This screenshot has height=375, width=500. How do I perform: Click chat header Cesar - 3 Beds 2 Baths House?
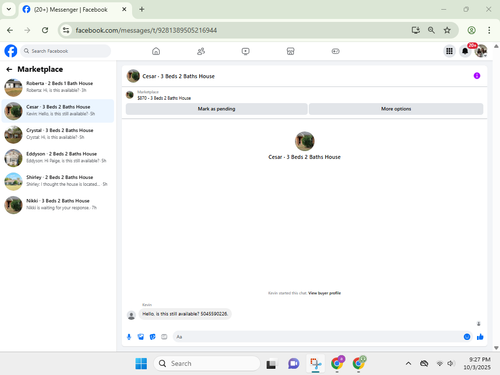178,76
